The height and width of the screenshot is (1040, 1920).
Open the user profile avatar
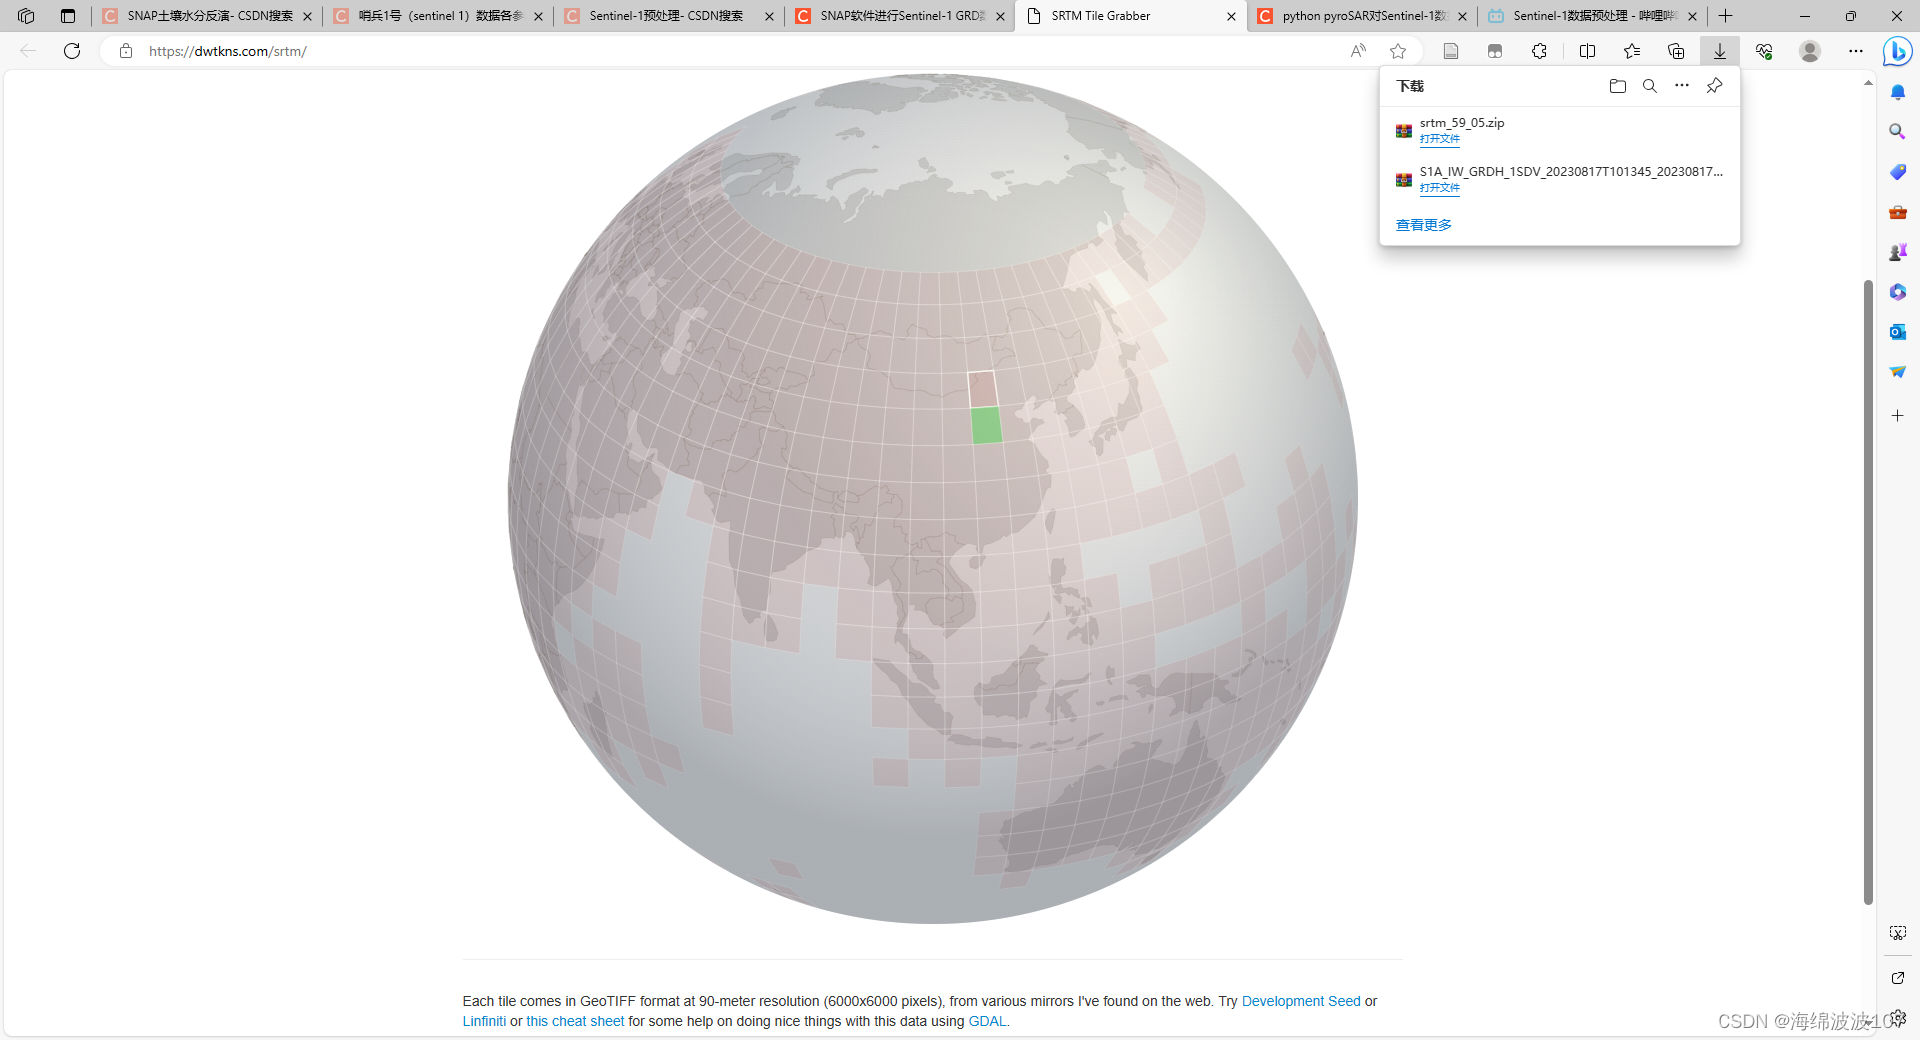click(1810, 51)
